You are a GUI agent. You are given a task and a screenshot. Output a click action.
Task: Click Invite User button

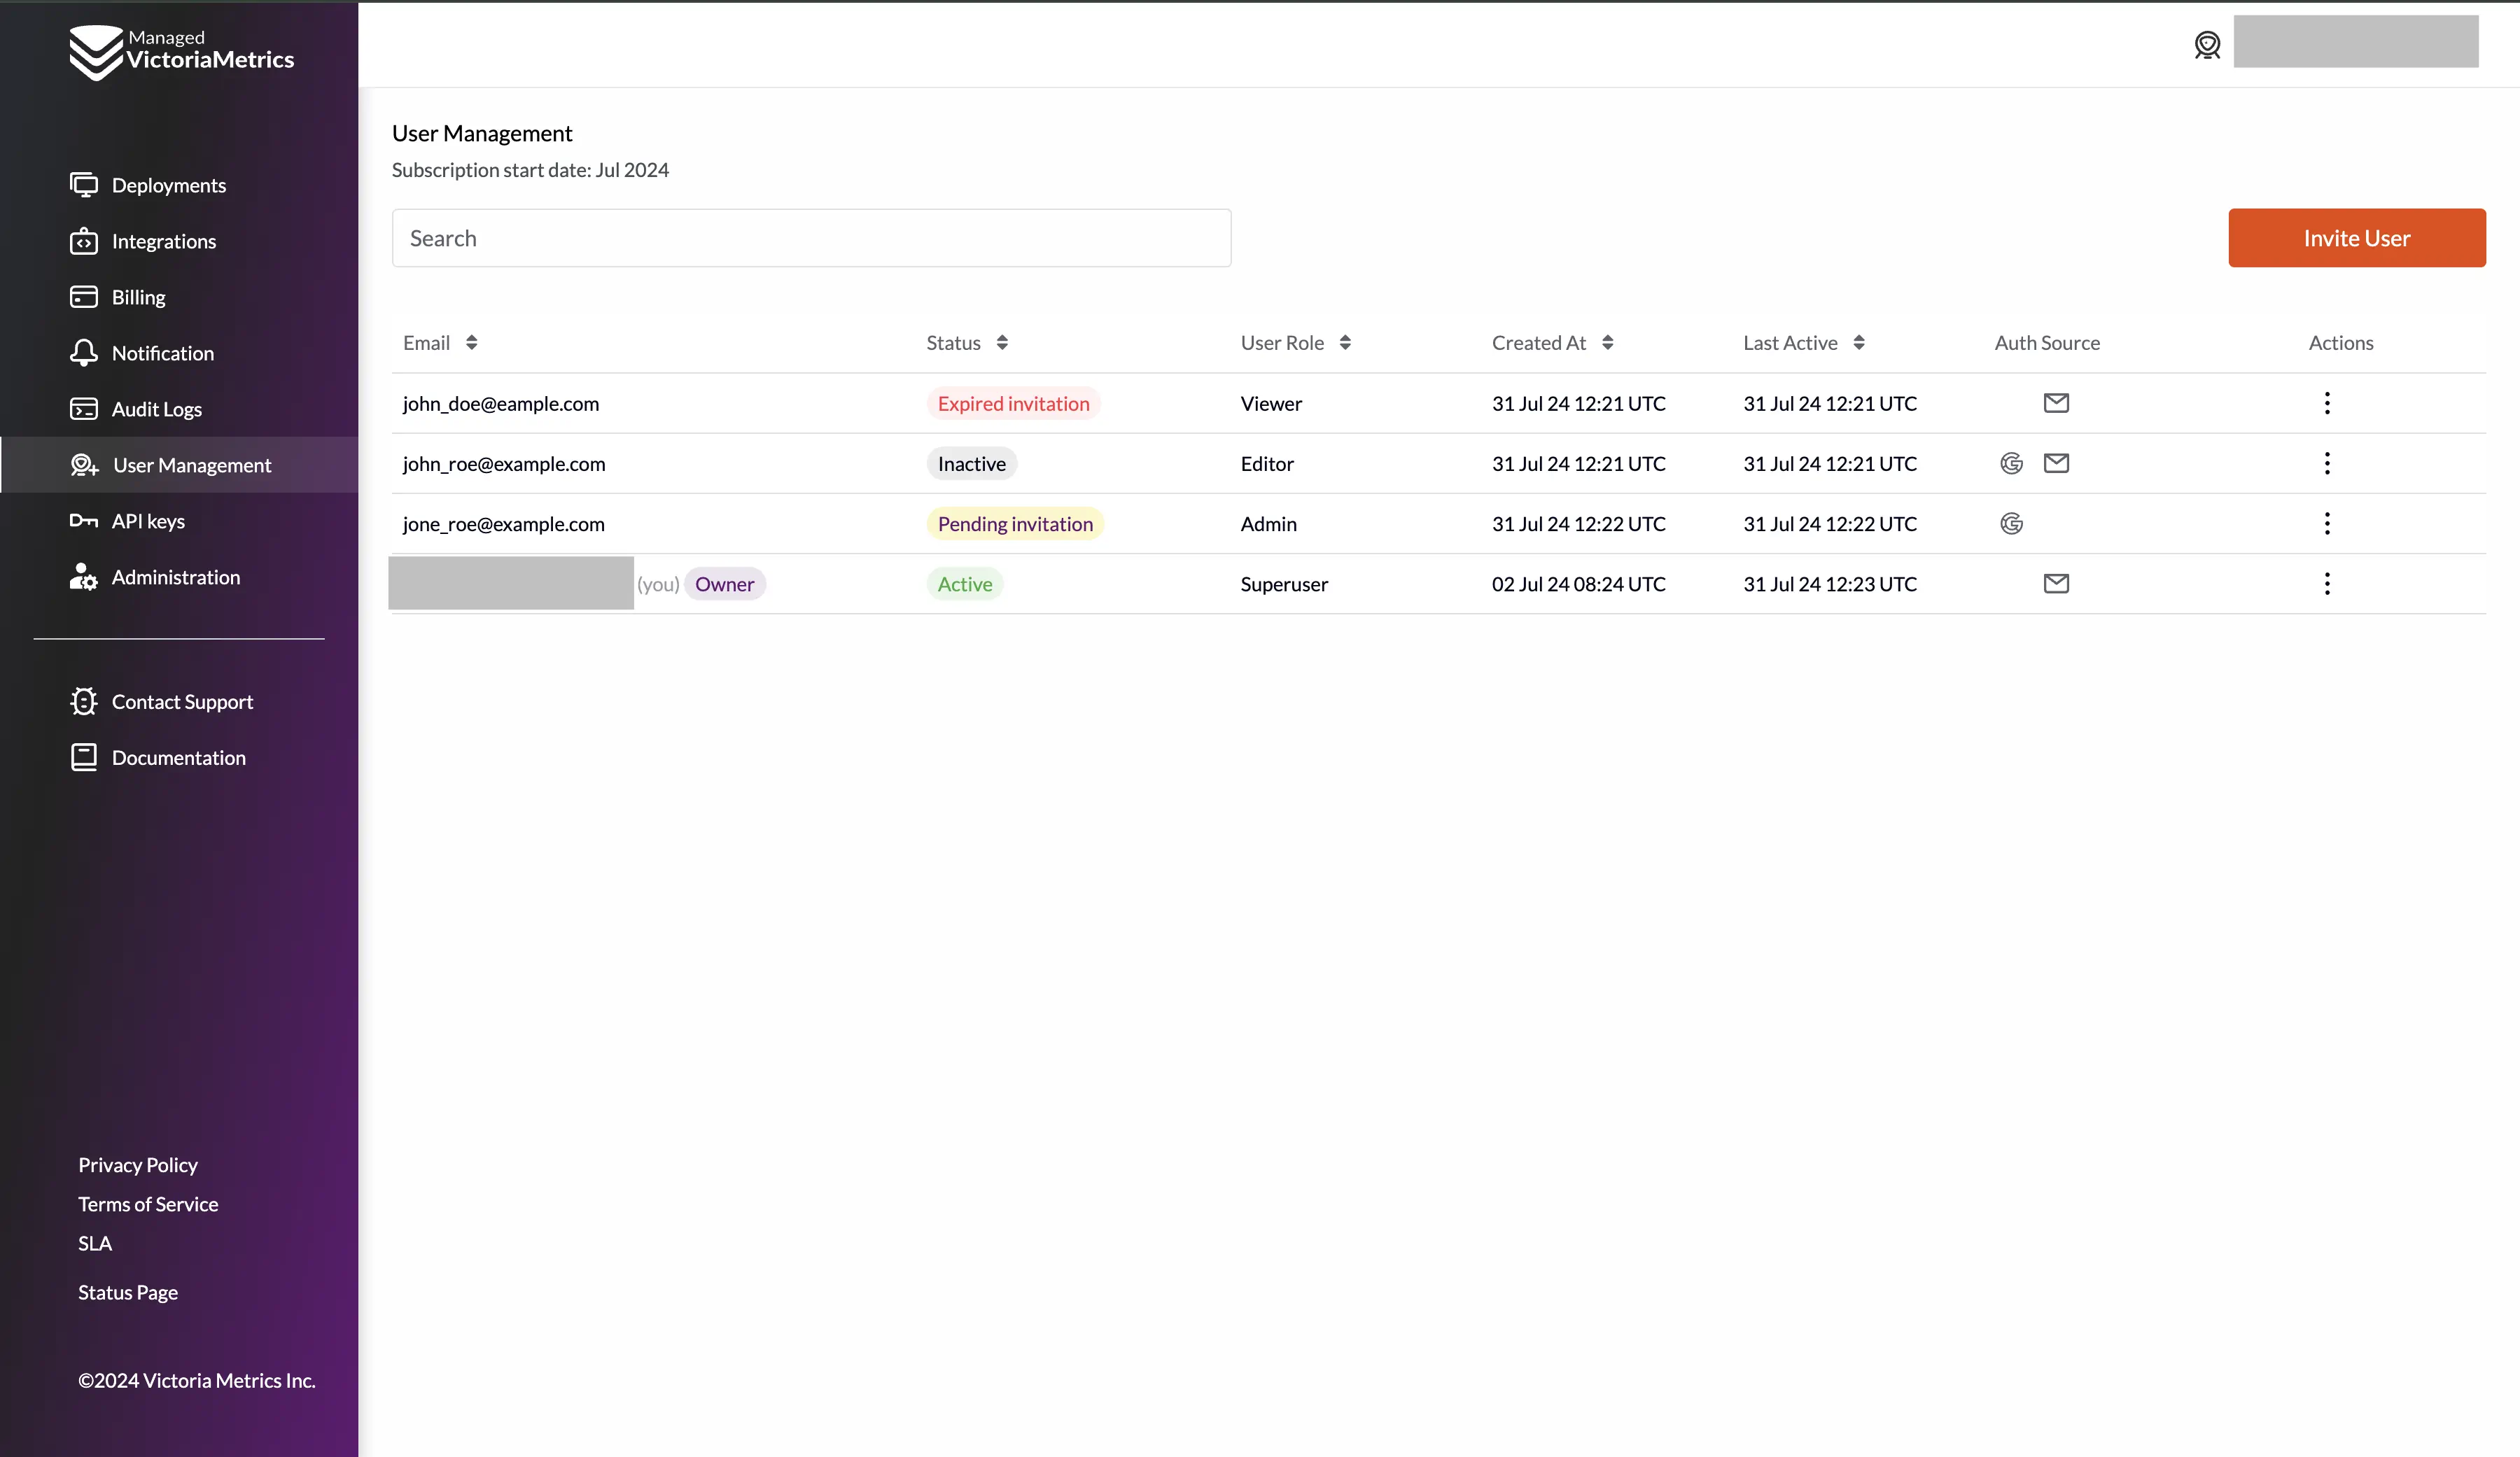[x=2357, y=238]
